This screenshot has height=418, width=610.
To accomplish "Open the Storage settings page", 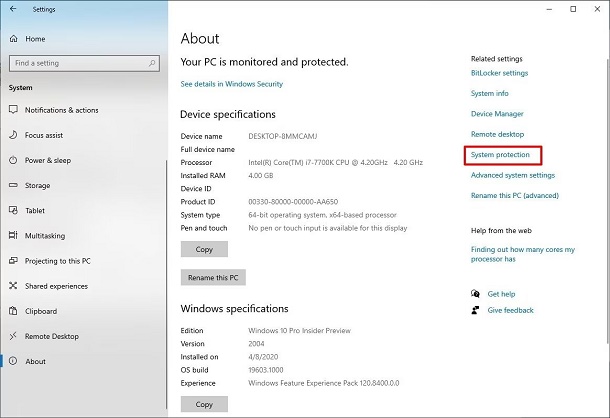I will click(38, 186).
